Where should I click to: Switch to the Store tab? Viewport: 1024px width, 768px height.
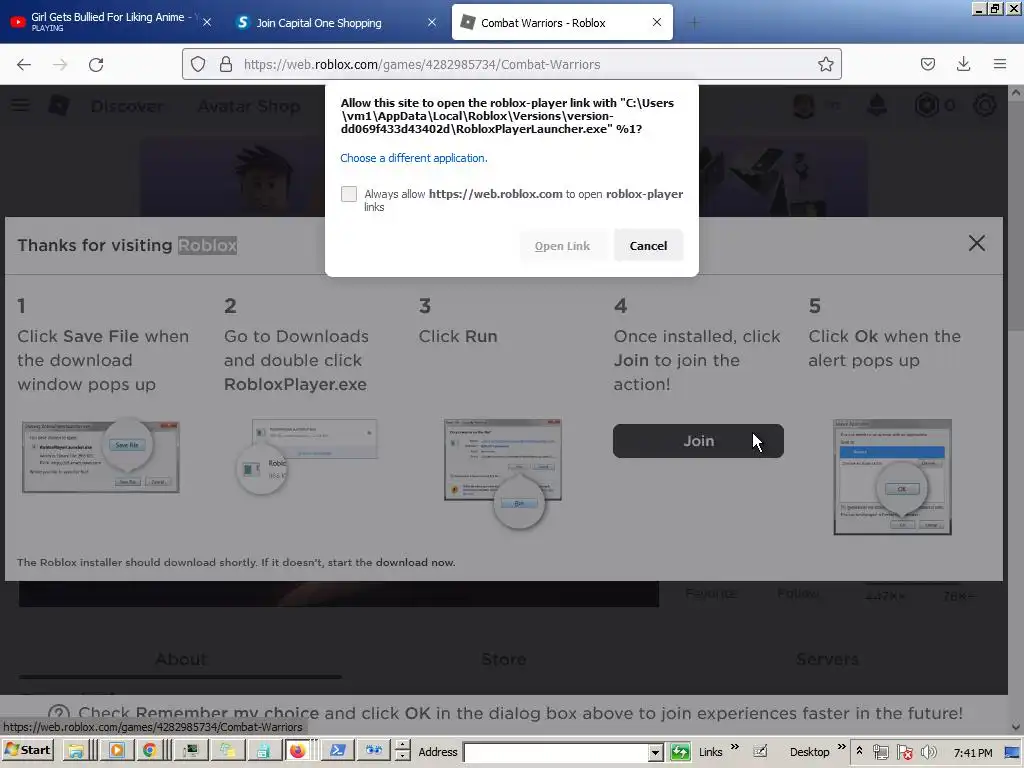pyautogui.click(x=504, y=659)
